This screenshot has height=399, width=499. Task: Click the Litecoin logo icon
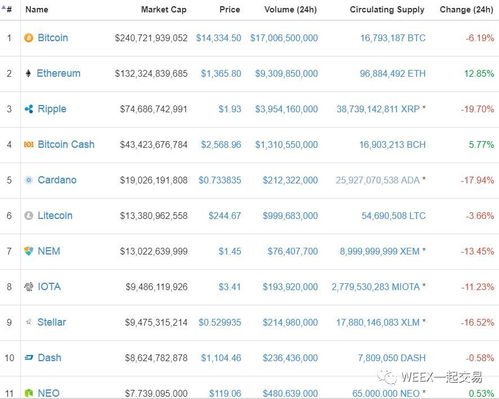pos(29,216)
